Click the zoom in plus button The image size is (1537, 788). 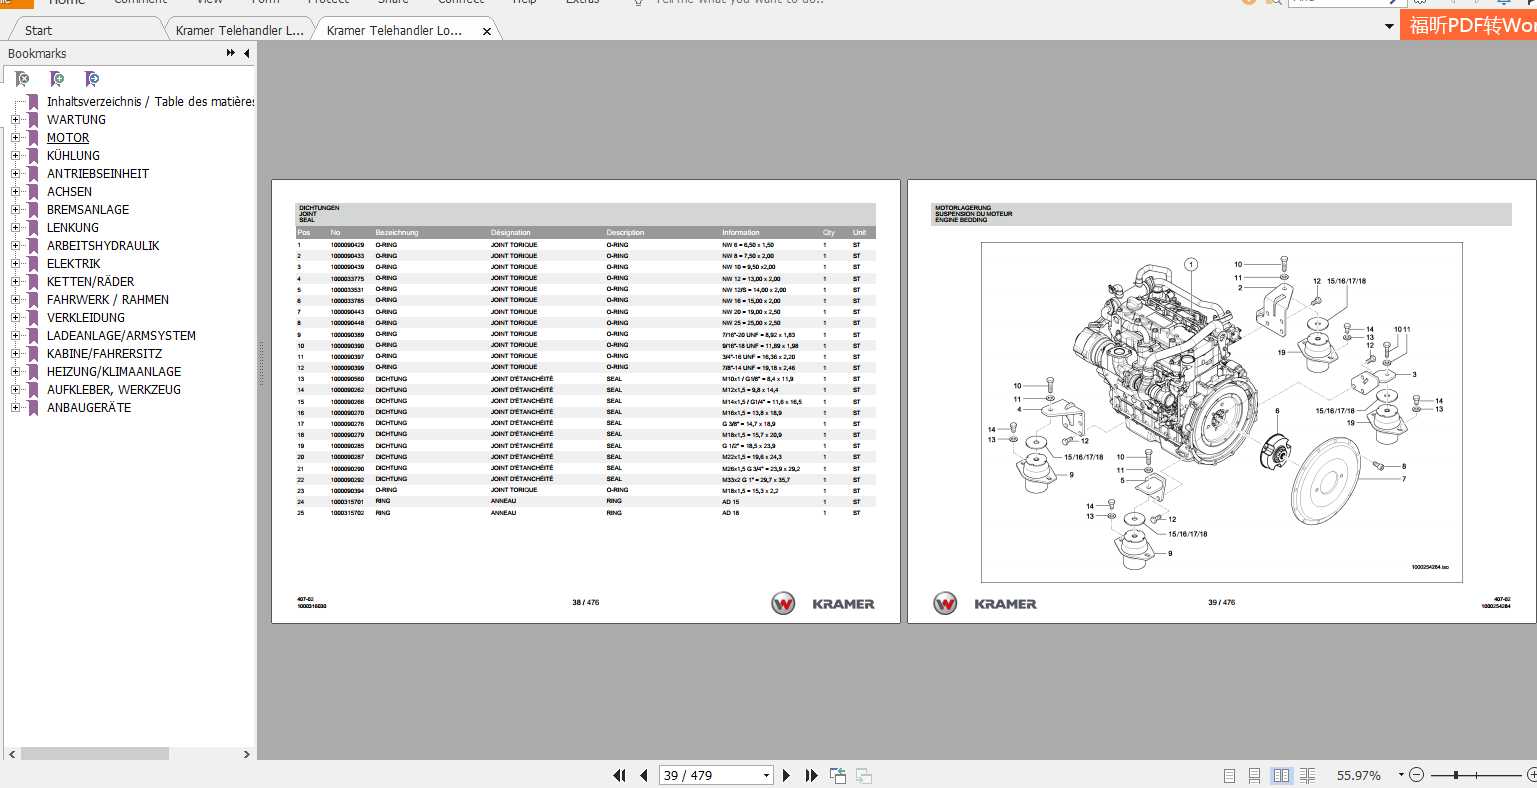click(1531, 775)
